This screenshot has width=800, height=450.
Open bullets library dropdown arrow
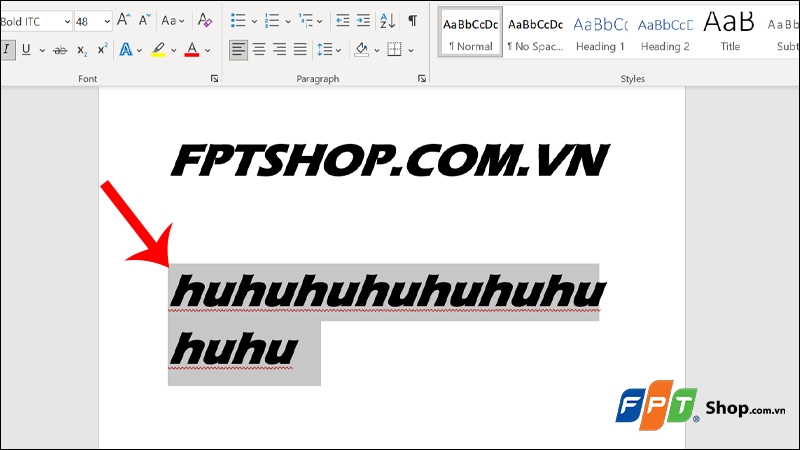pos(254,21)
